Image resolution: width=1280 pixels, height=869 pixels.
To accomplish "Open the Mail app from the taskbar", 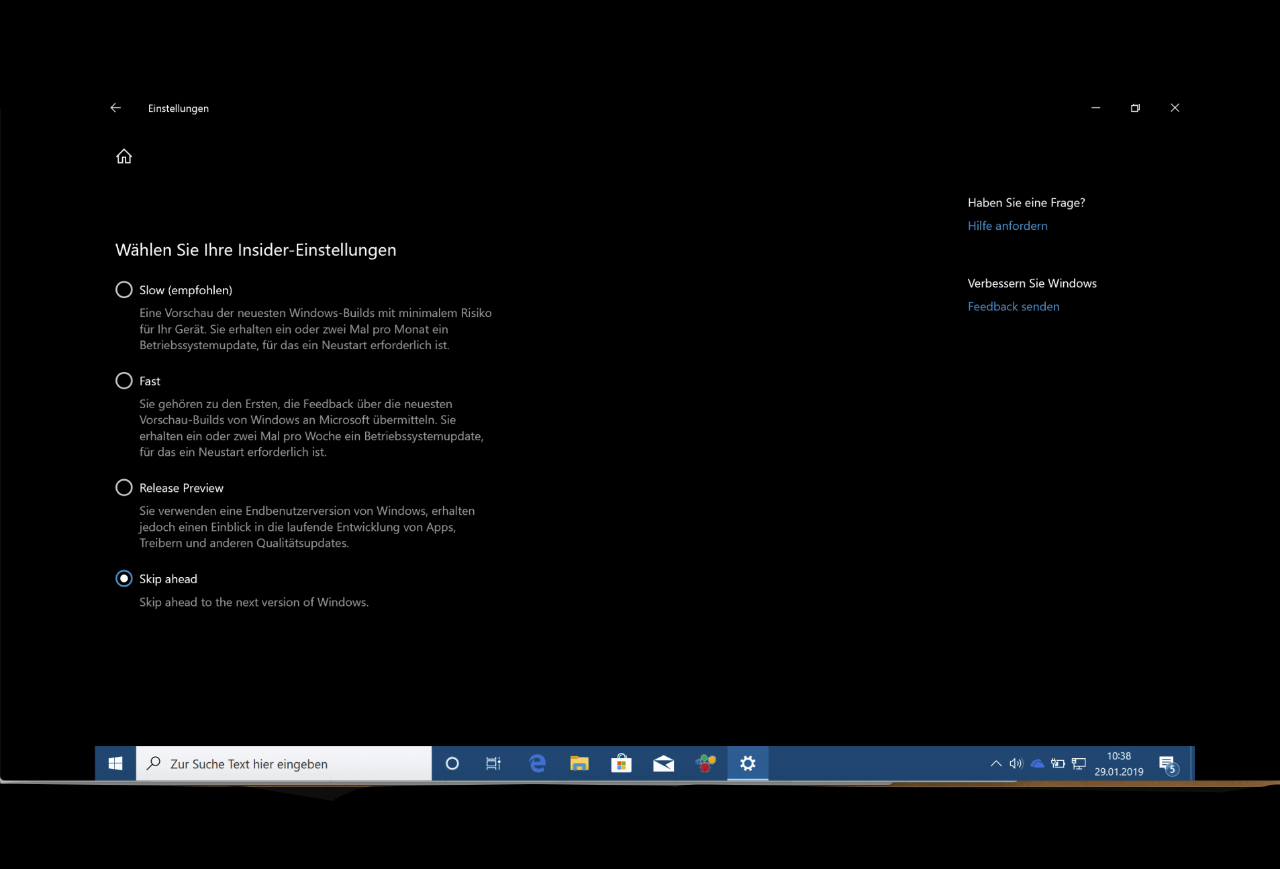I will [x=663, y=763].
